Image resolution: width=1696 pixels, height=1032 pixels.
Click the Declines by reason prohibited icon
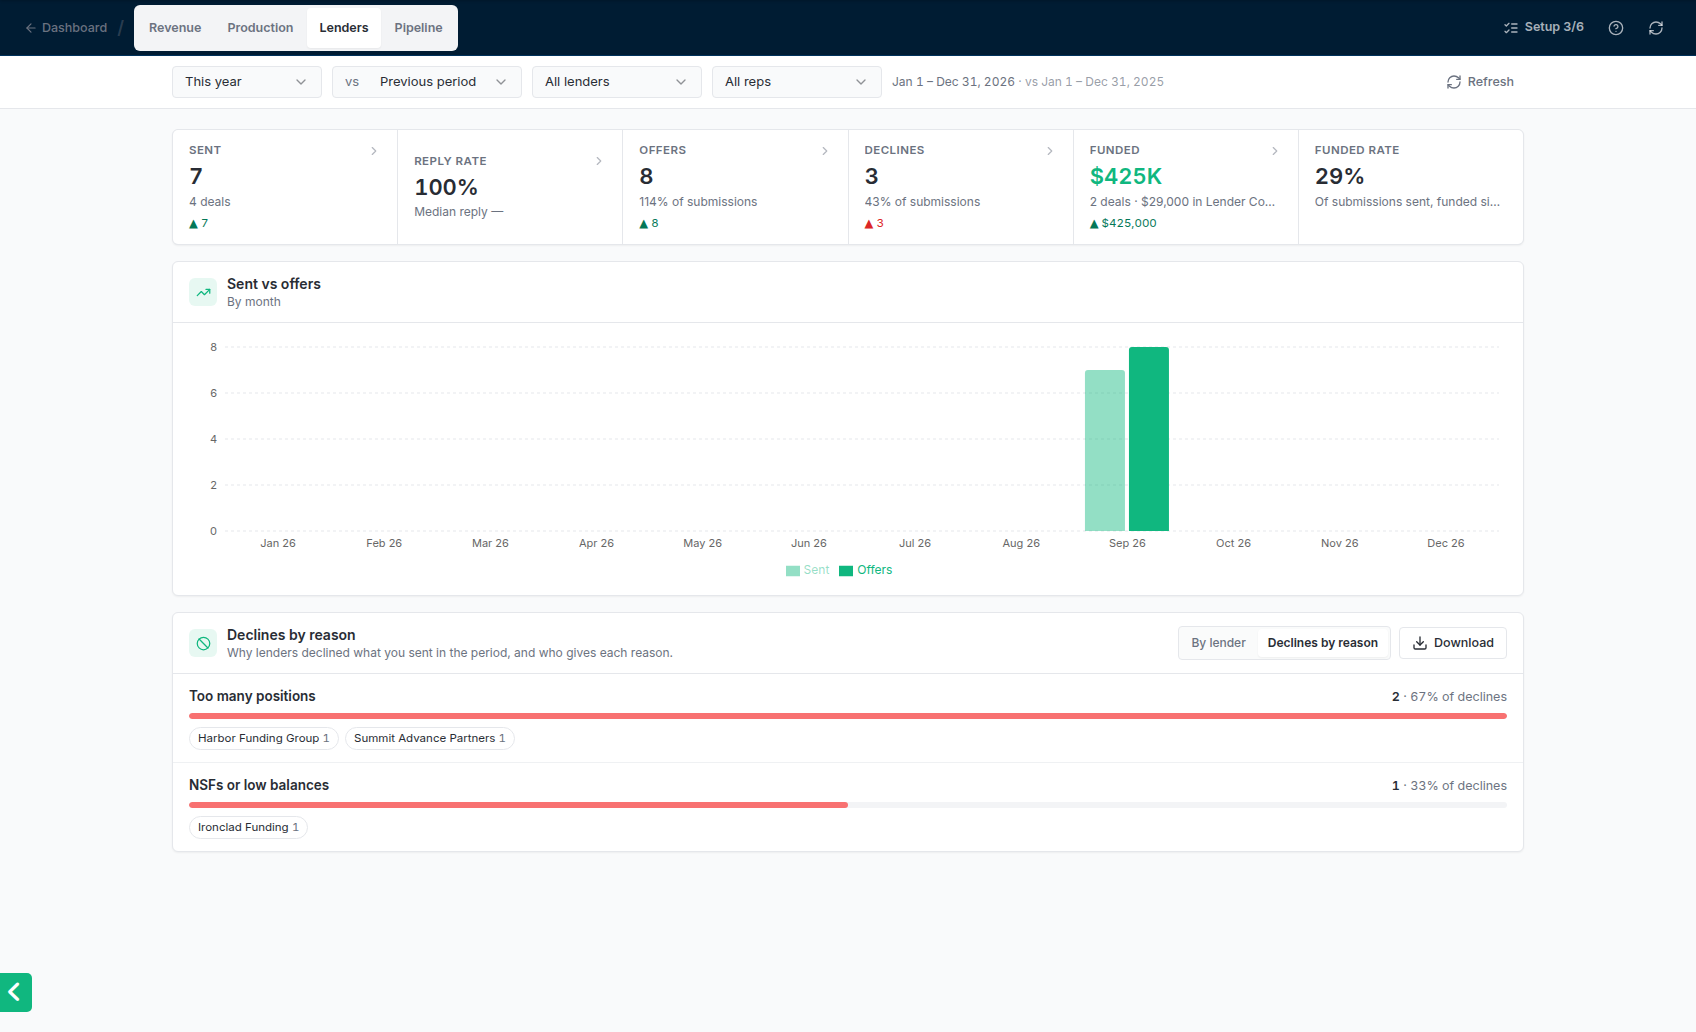[x=203, y=643]
